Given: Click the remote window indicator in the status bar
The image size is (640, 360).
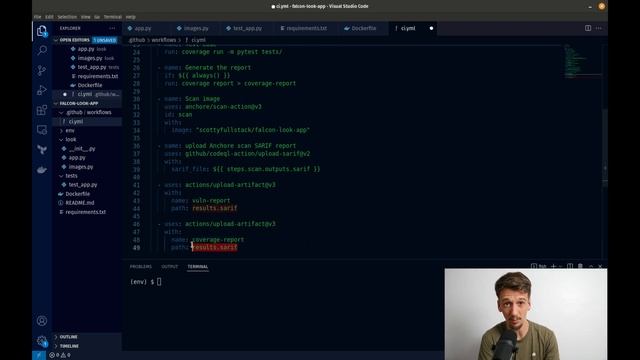Looking at the screenshot, I should [39, 355].
